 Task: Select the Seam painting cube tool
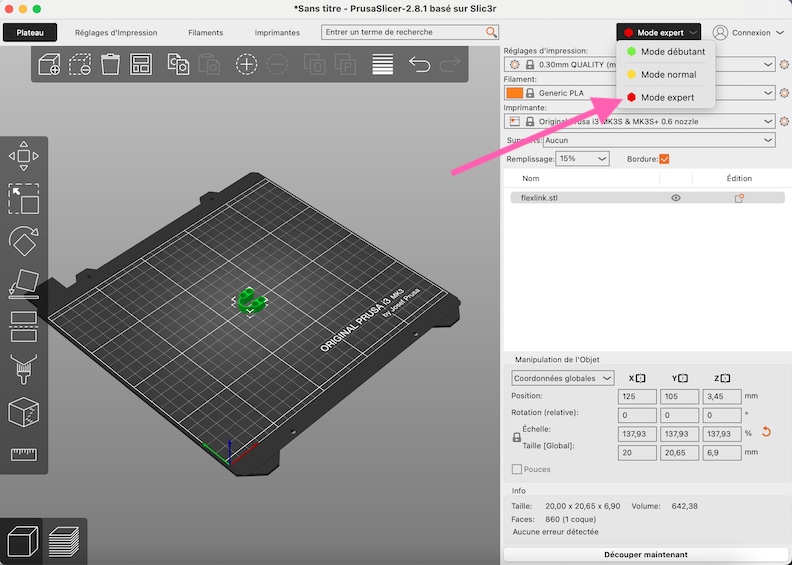[x=24, y=412]
